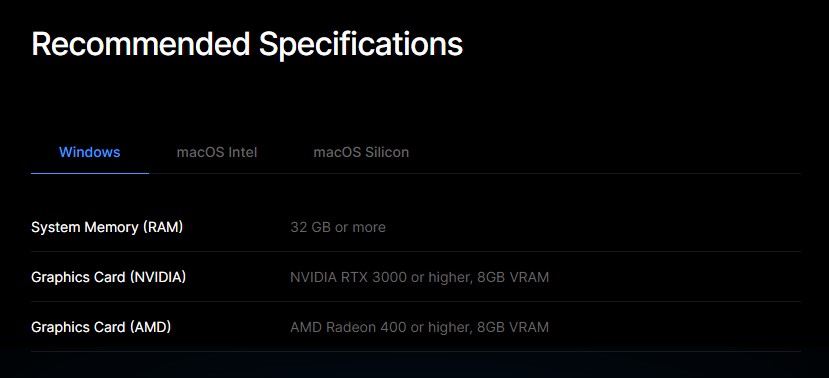
Task: Switch to the Windows tab
Action: [90, 153]
